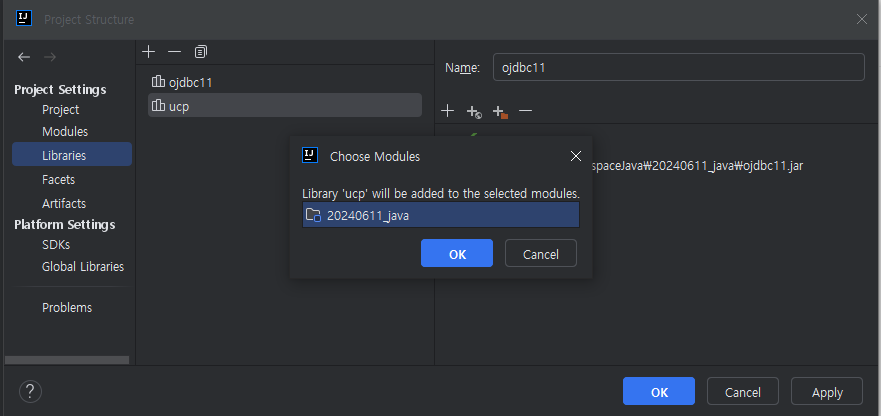Select ucp library in list
The height and width of the screenshot is (416, 881).
click(285, 105)
